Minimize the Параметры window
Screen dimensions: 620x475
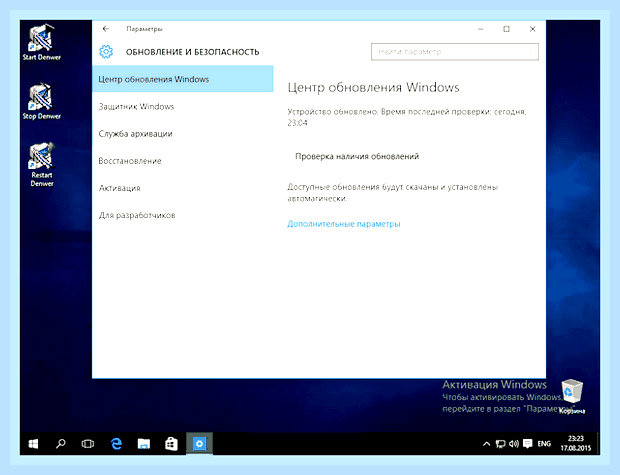click(480, 29)
